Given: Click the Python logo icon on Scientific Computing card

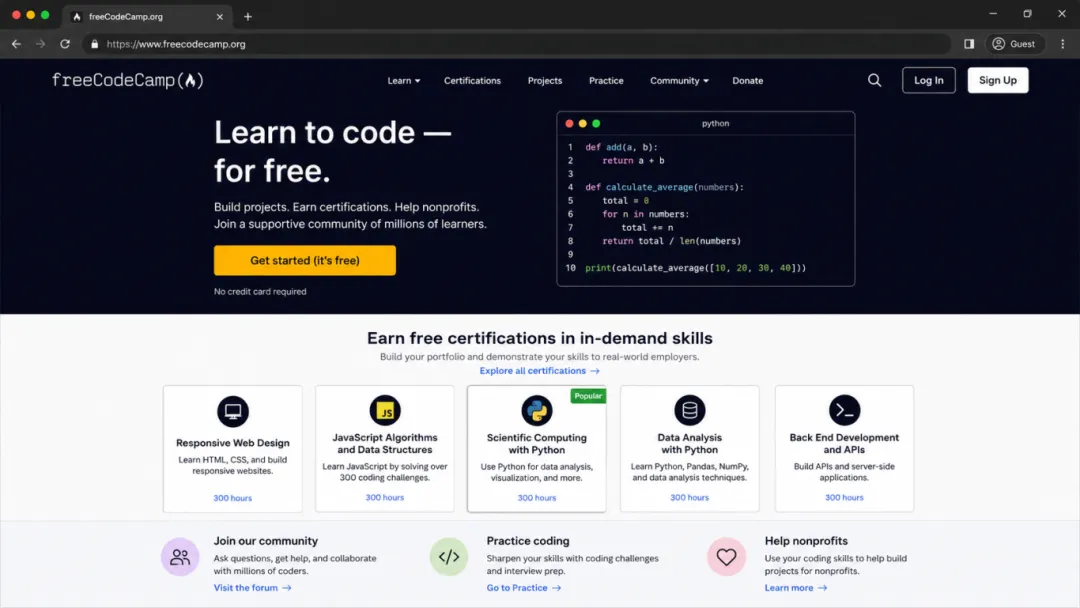Looking at the screenshot, I should pos(537,410).
